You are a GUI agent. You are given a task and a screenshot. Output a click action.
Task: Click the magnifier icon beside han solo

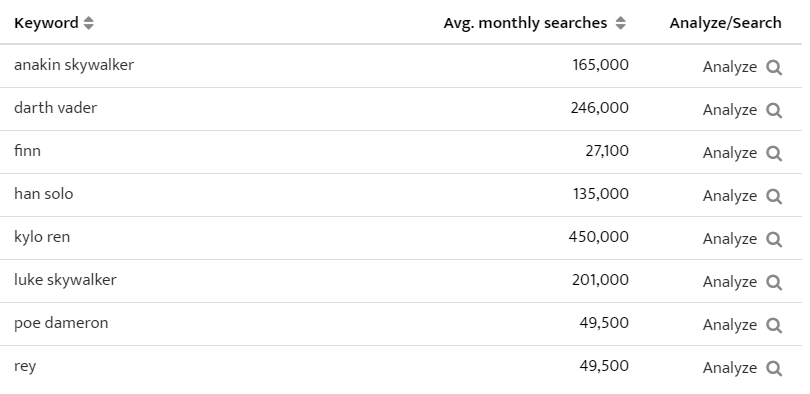coord(774,196)
